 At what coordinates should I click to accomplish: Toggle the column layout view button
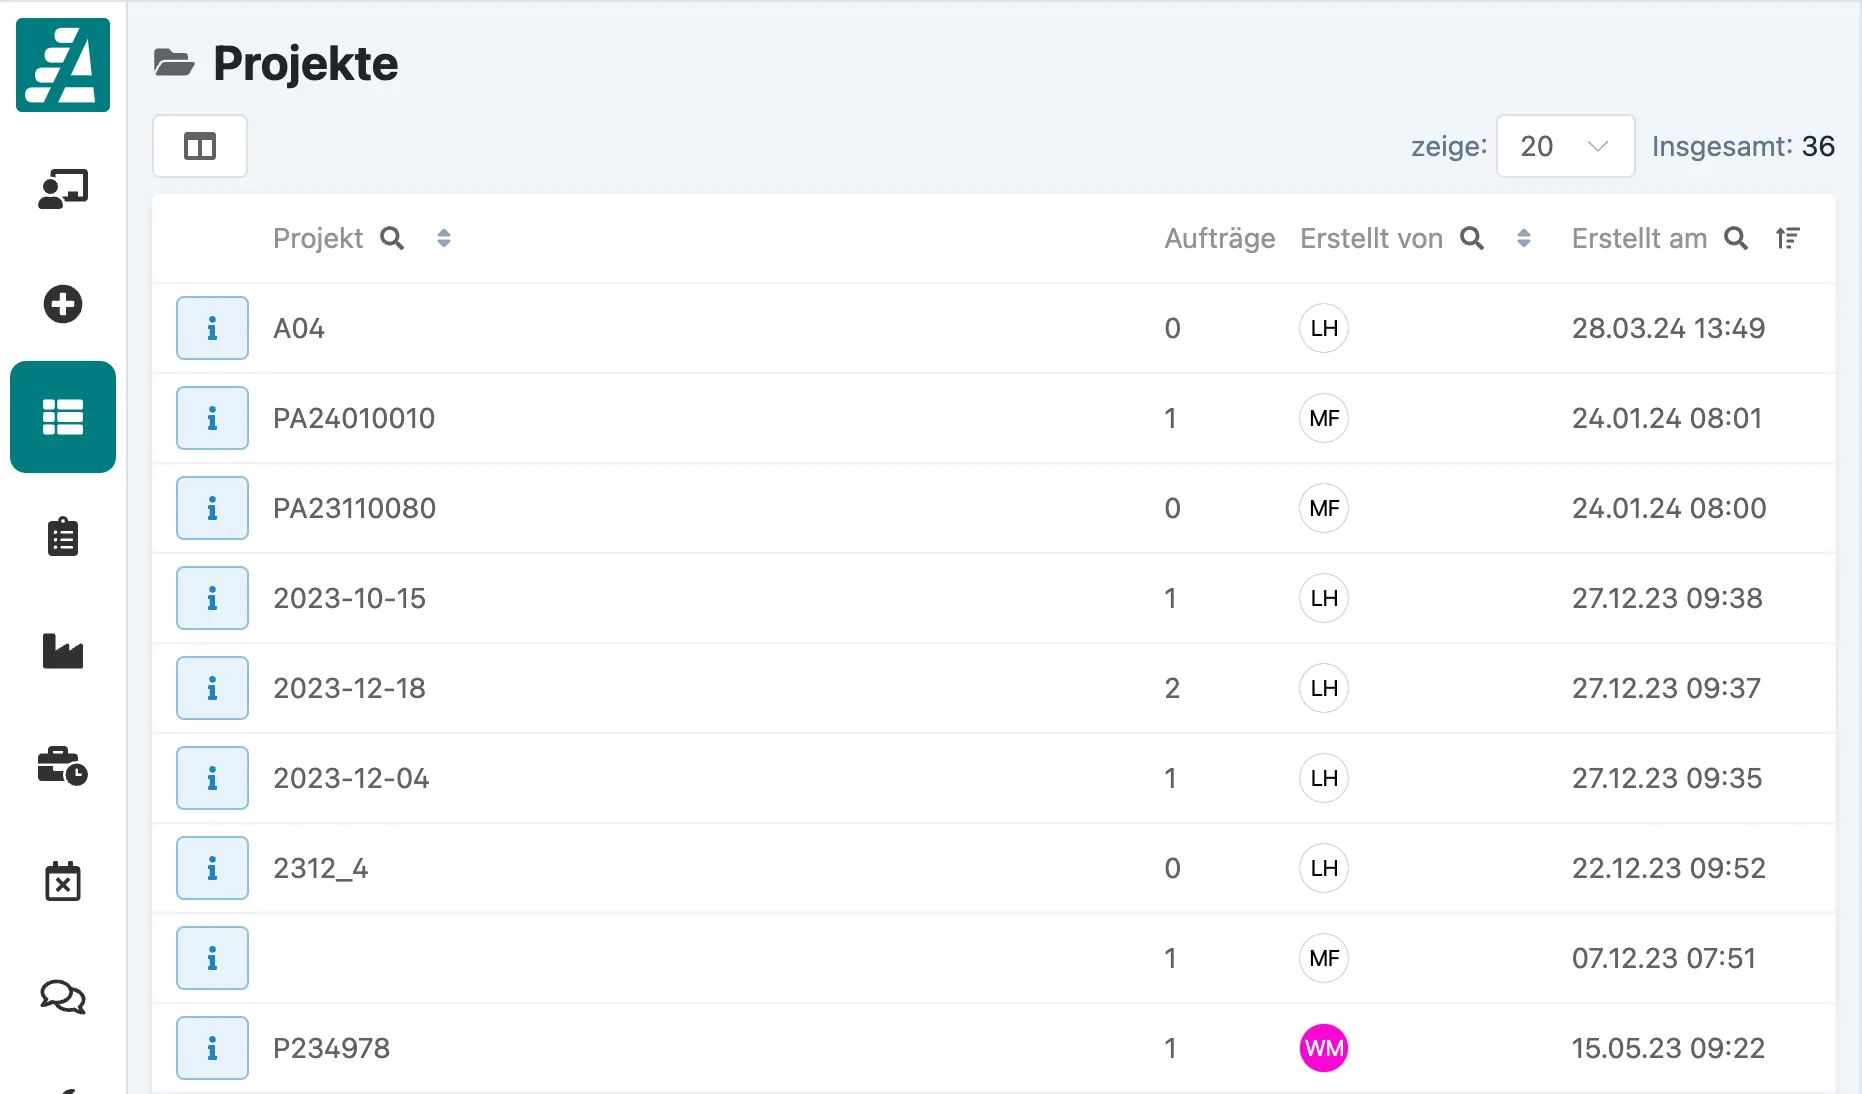200,146
